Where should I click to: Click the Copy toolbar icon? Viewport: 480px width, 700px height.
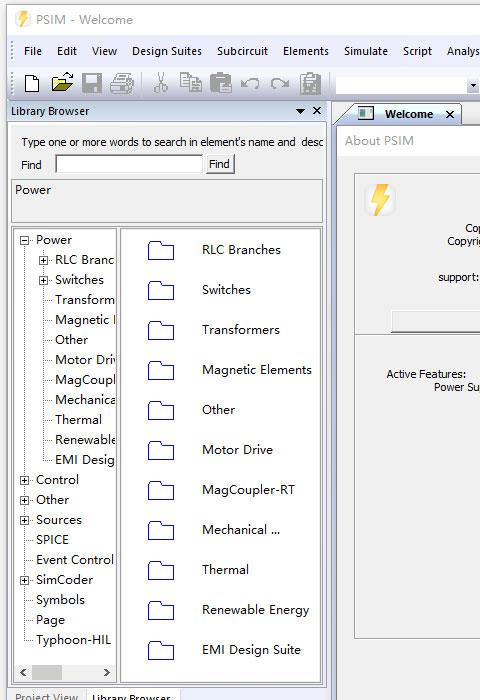pos(191,83)
